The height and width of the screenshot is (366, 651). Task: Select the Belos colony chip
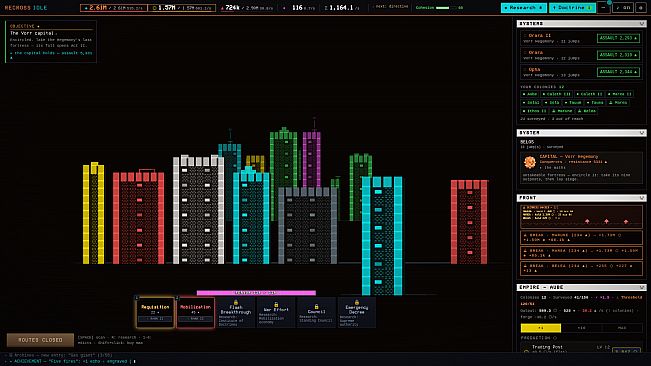tap(587, 111)
